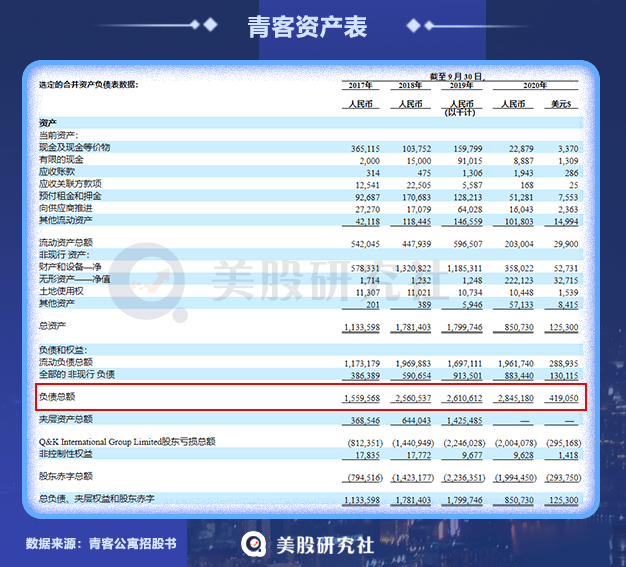Click the value 51,281
626x567 pixels.
click(x=521, y=197)
